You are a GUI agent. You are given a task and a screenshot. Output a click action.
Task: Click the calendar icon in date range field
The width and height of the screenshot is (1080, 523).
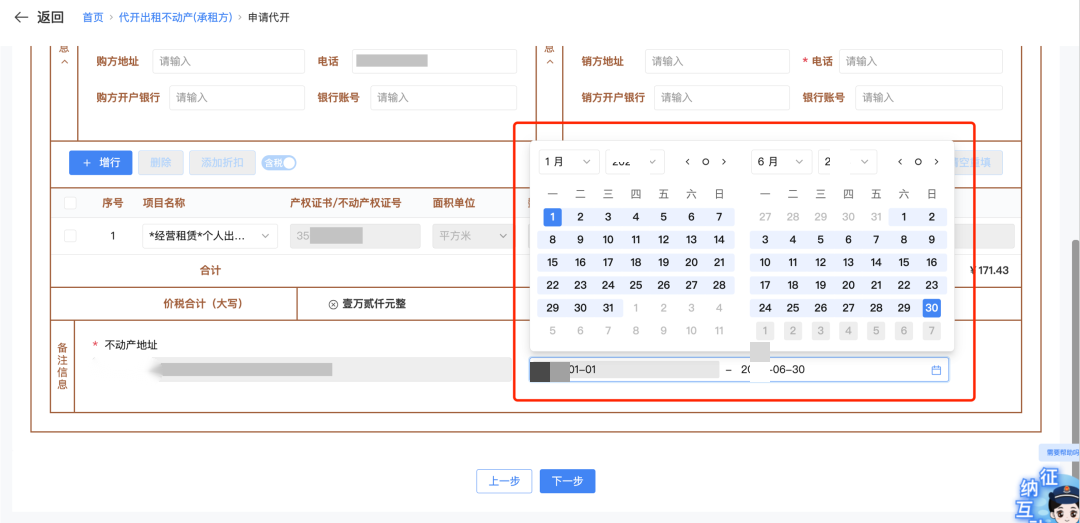pos(936,370)
